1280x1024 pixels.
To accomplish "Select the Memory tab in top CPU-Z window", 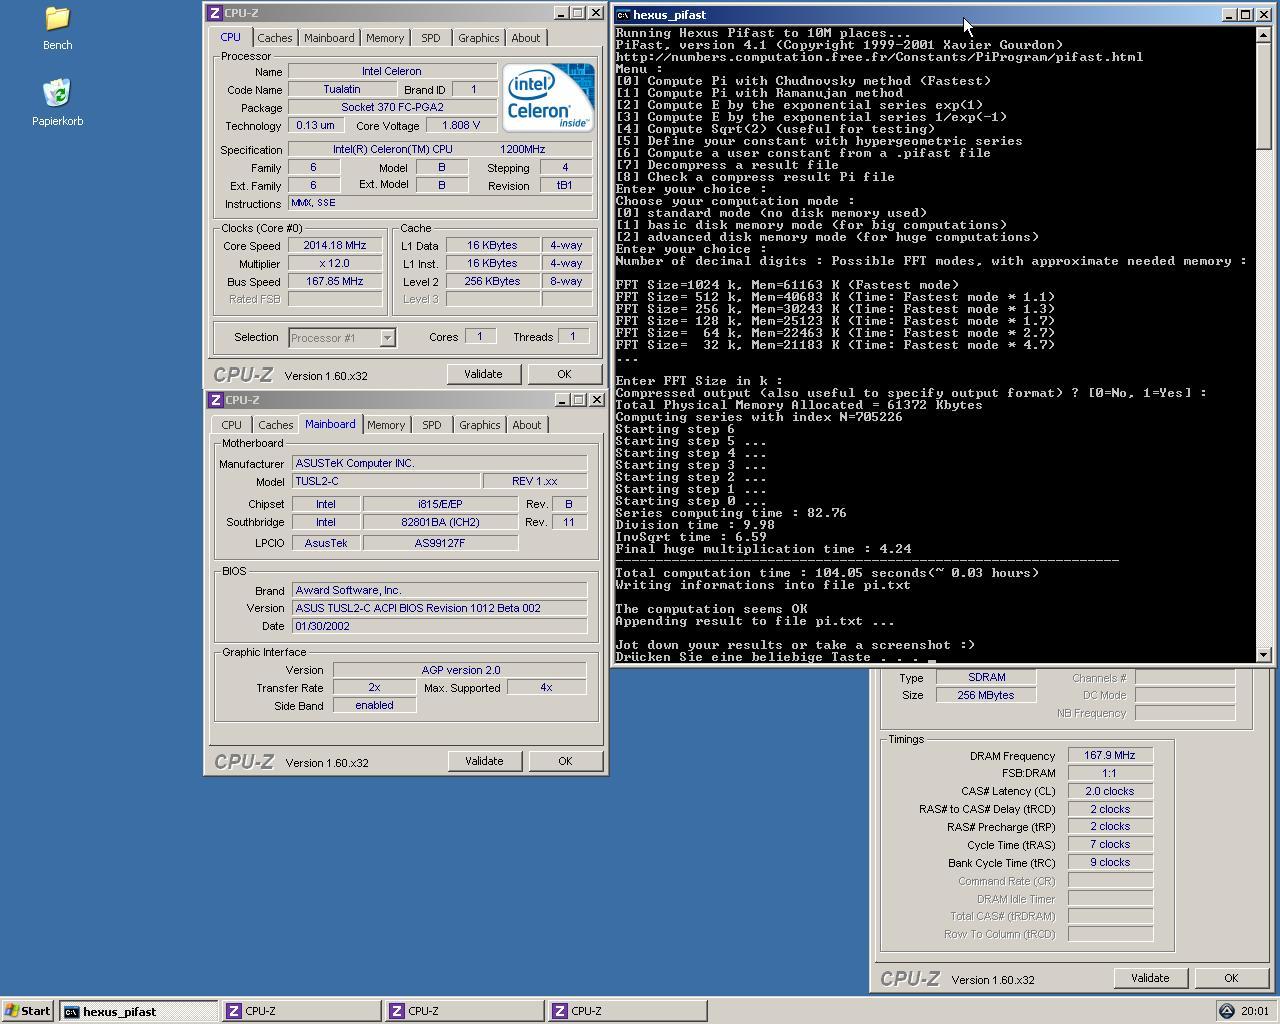I will pyautogui.click(x=385, y=38).
